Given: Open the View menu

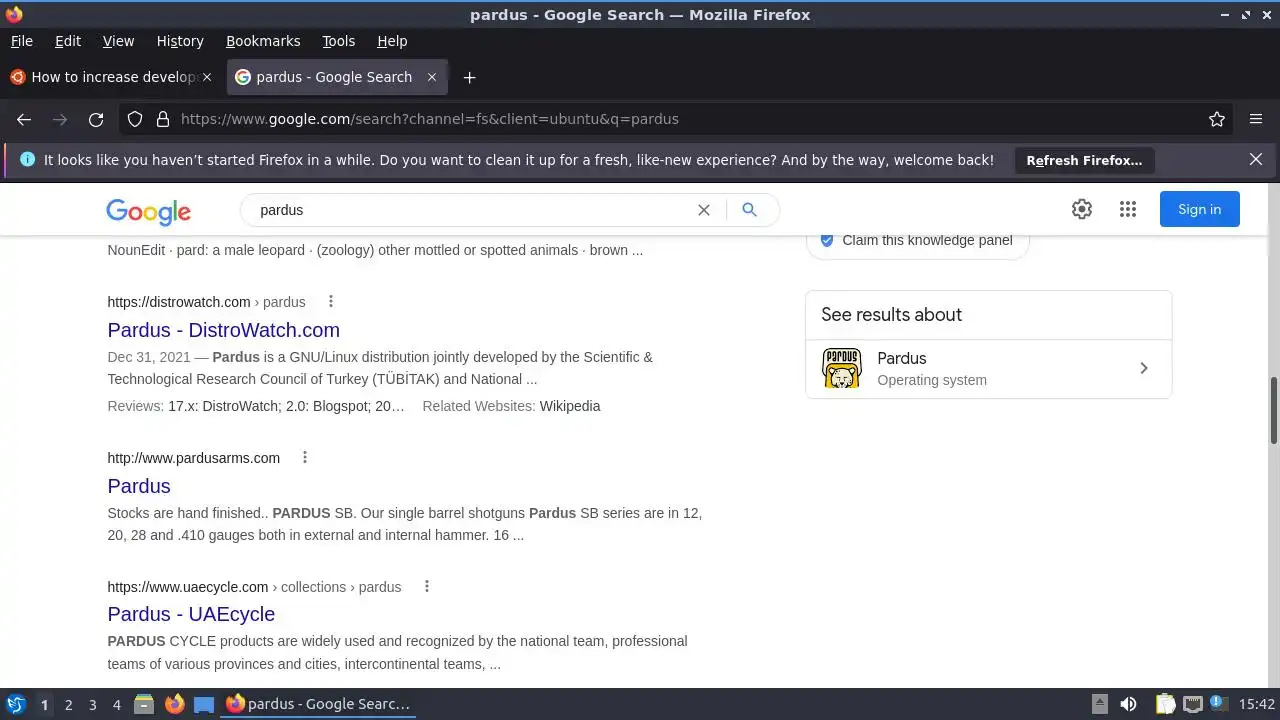Looking at the screenshot, I should (118, 41).
